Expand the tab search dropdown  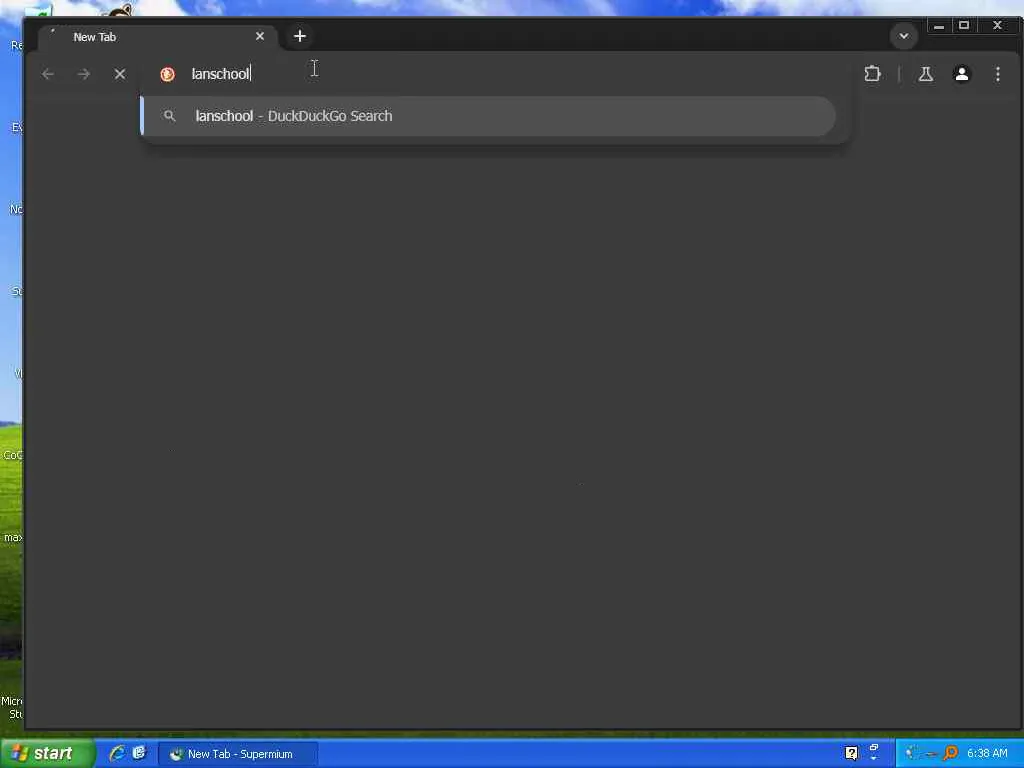click(904, 36)
